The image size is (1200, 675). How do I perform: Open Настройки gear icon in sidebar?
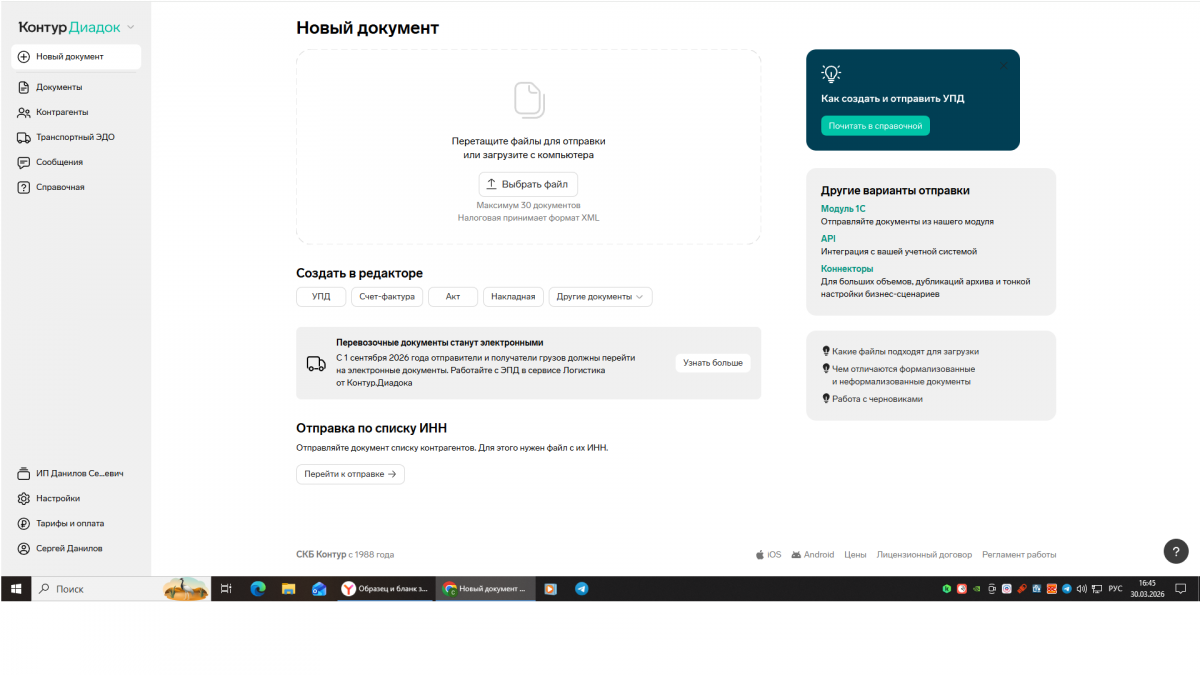(x=24, y=498)
